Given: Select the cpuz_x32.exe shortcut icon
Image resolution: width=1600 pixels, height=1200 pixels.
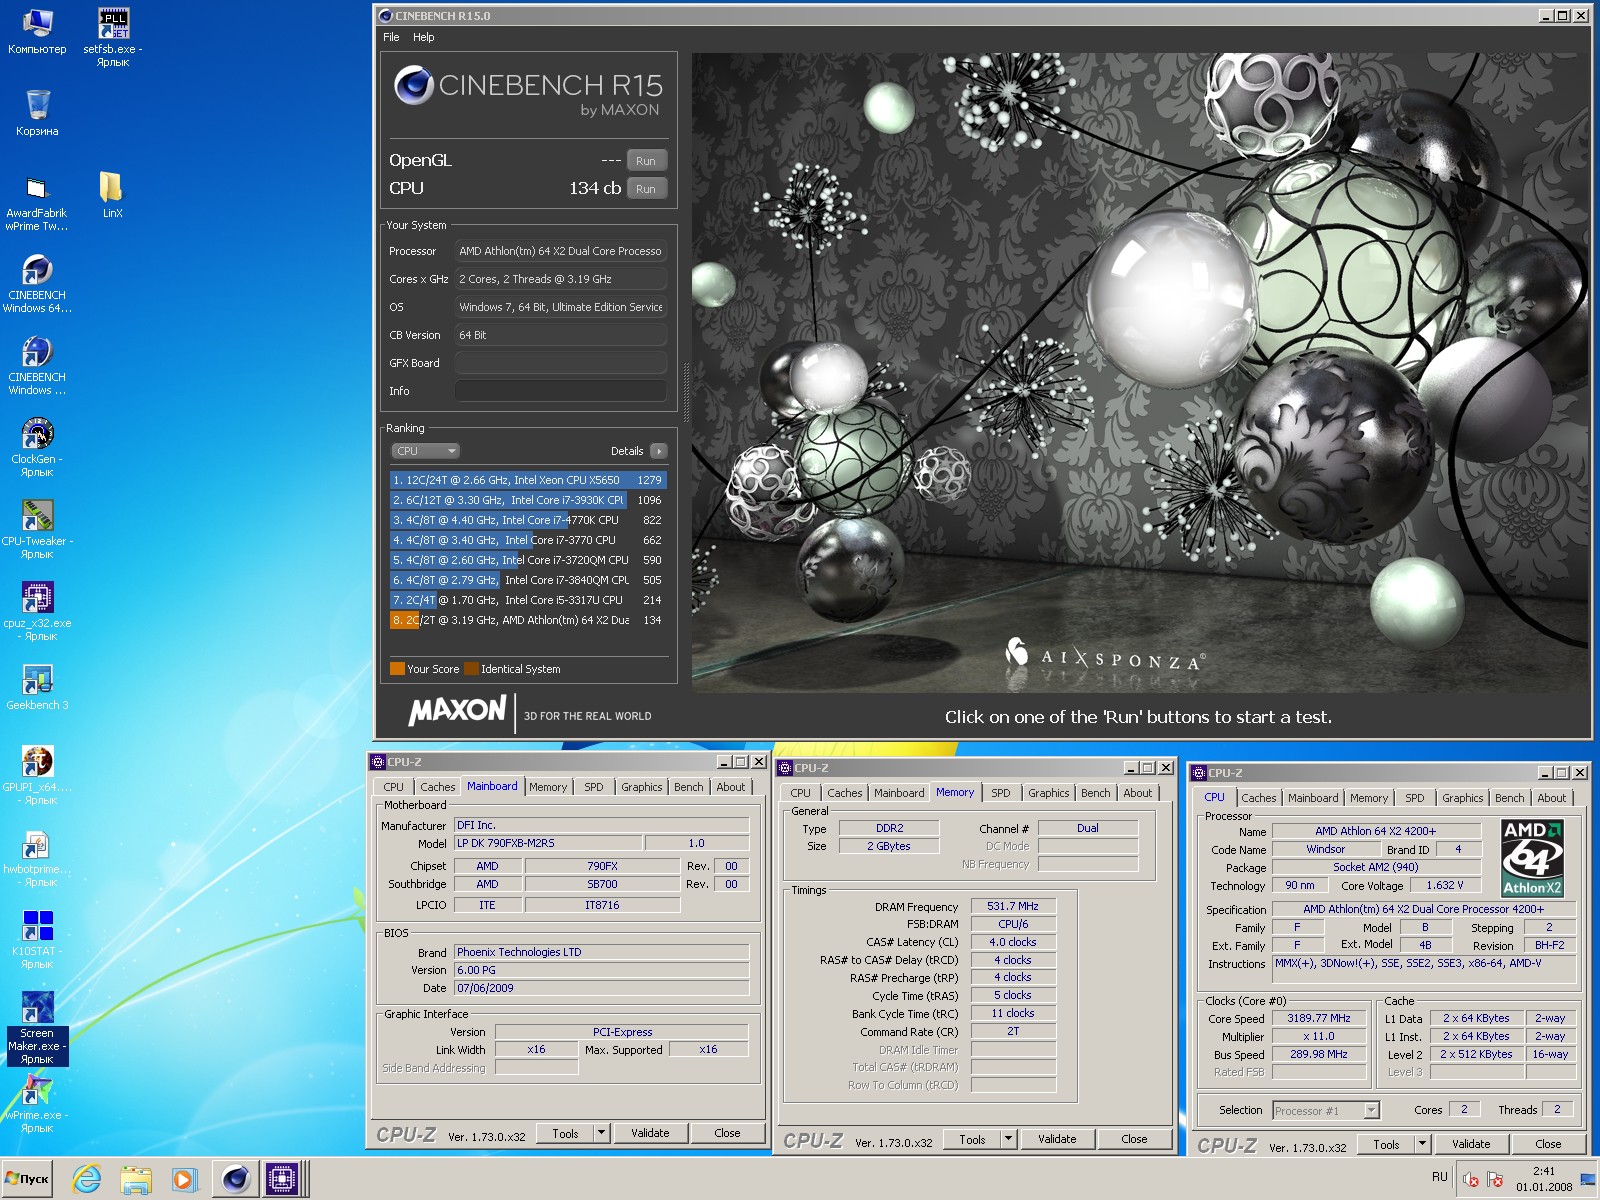Looking at the screenshot, I should click(x=37, y=611).
